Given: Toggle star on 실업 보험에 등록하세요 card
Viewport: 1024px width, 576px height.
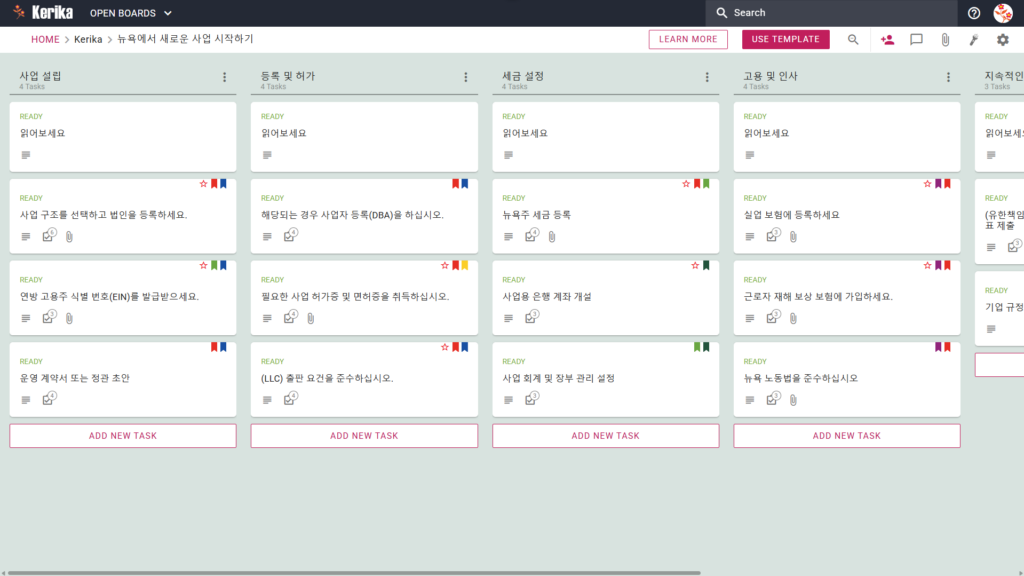Looking at the screenshot, I should [927, 184].
